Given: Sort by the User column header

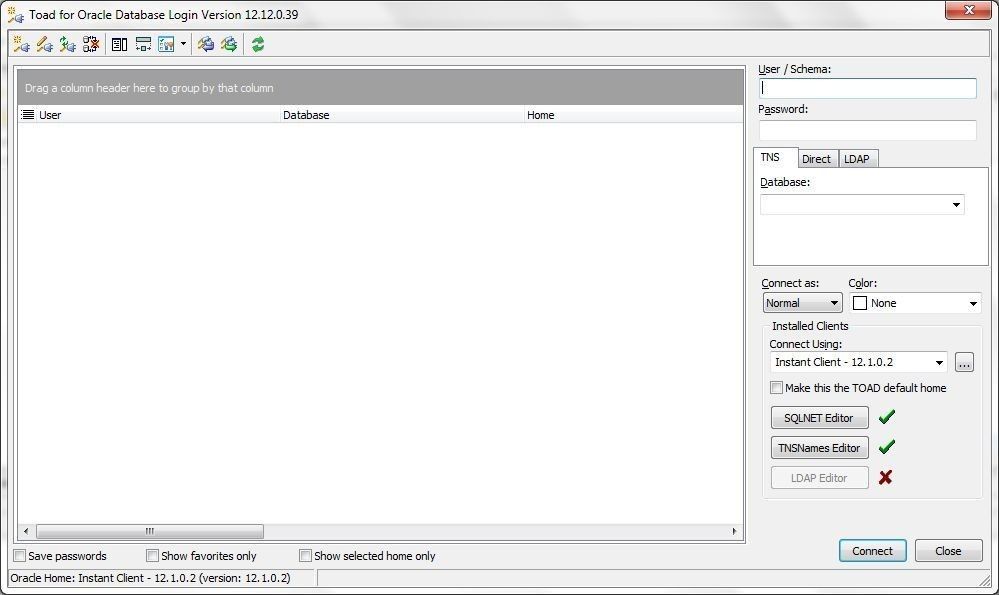Looking at the screenshot, I should 158,115.
